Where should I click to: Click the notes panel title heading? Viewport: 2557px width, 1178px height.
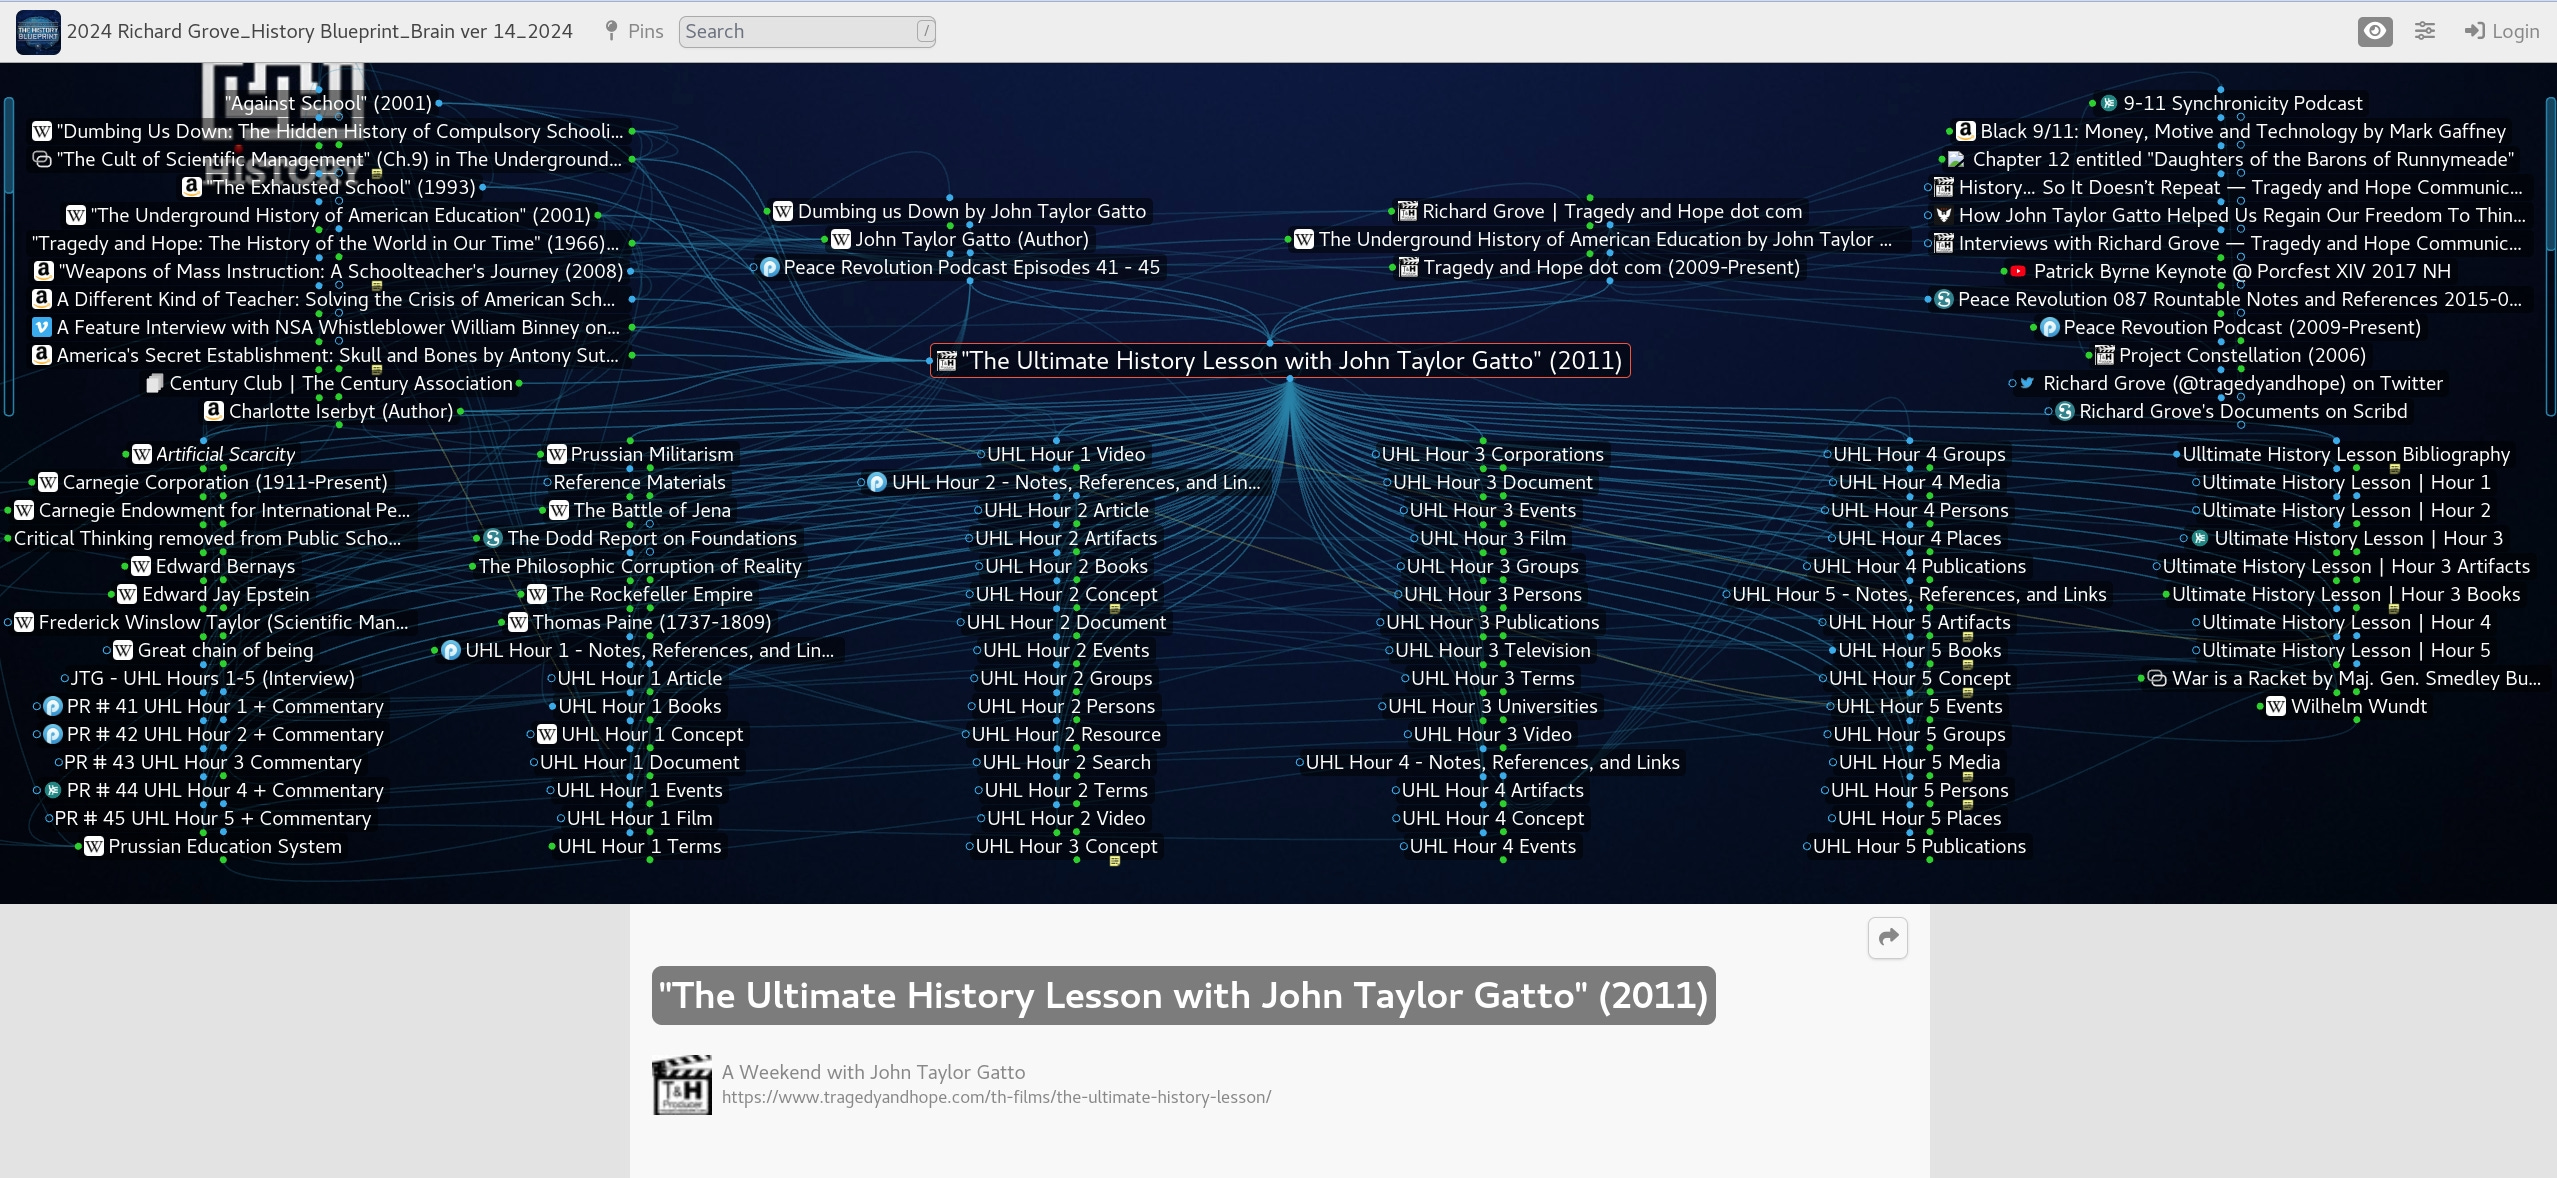tap(1183, 995)
